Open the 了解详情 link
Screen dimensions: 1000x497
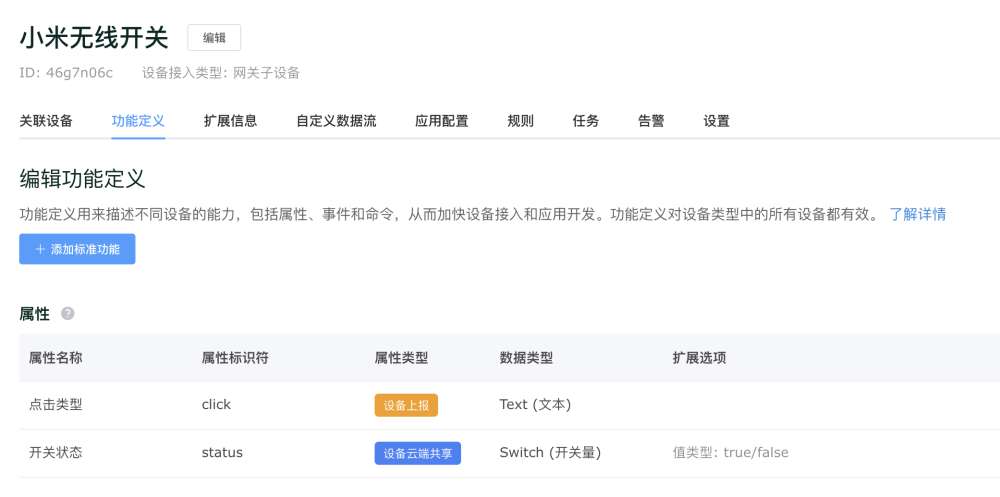coord(918,214)
